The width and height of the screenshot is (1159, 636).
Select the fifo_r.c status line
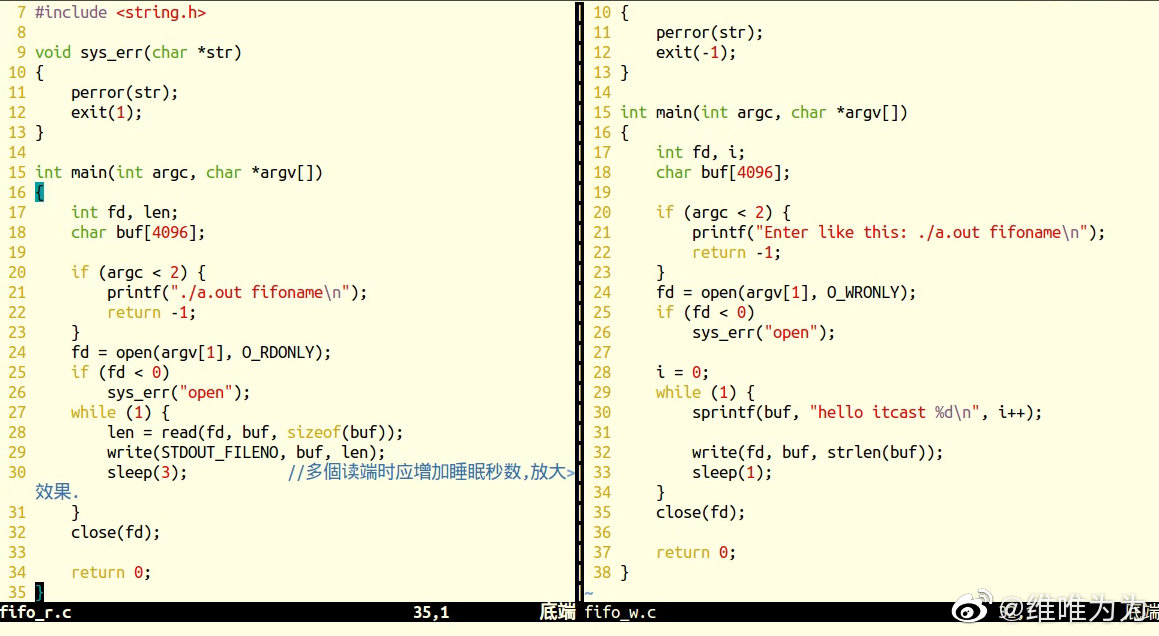37,612
